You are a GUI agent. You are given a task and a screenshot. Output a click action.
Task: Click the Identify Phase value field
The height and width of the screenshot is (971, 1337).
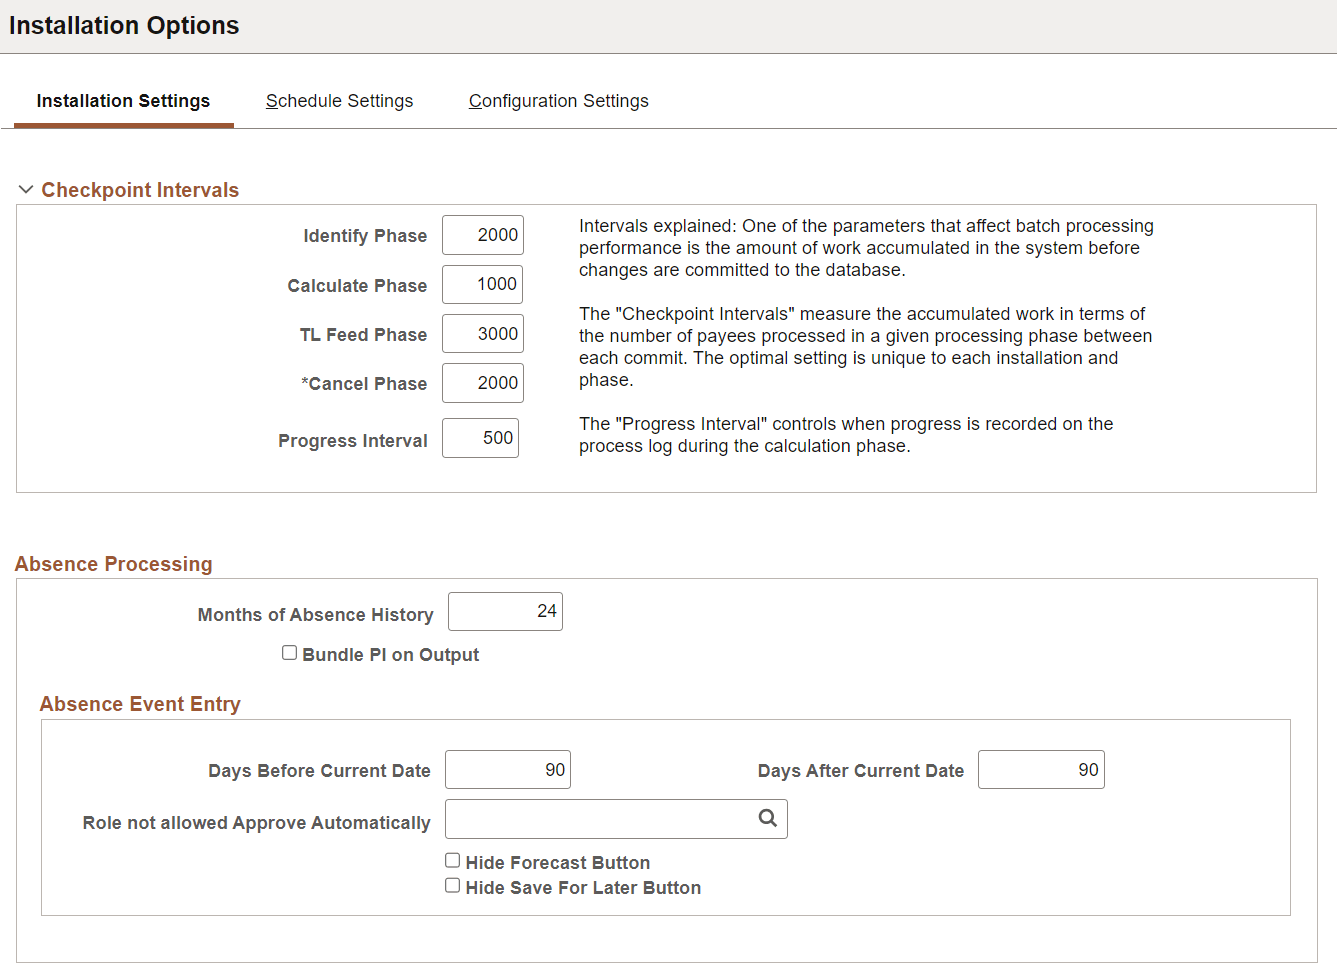pos(482,235)
